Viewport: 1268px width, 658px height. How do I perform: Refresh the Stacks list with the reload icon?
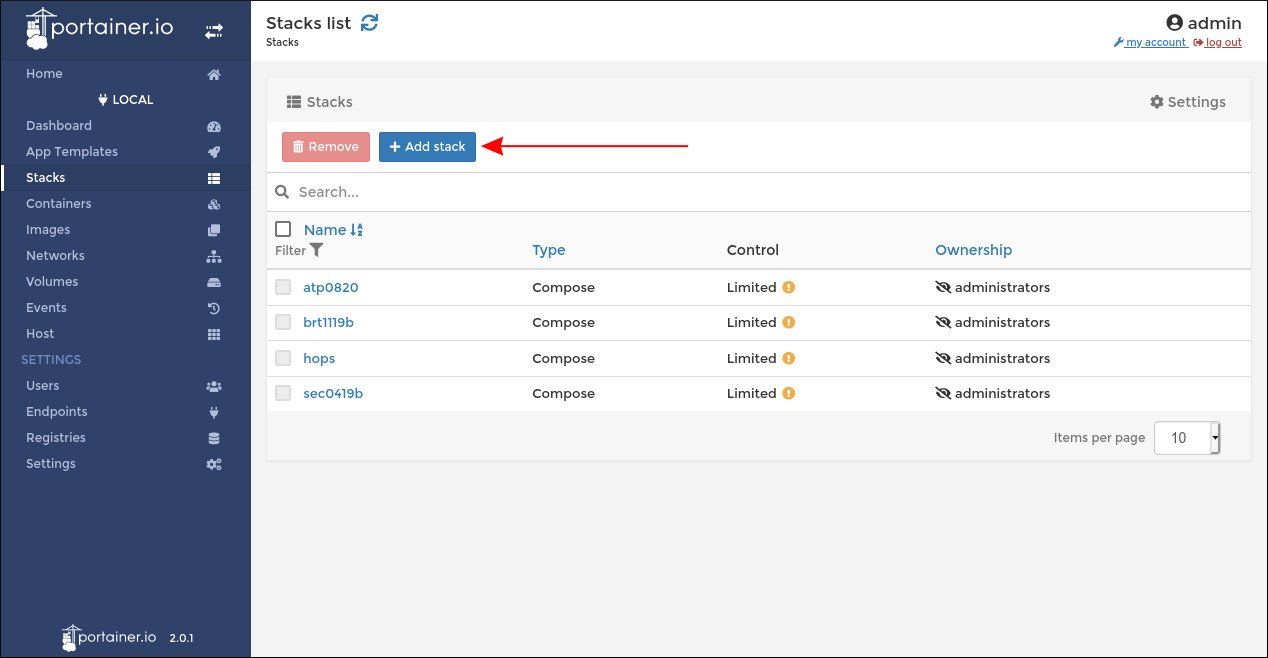tap(369, 22)
